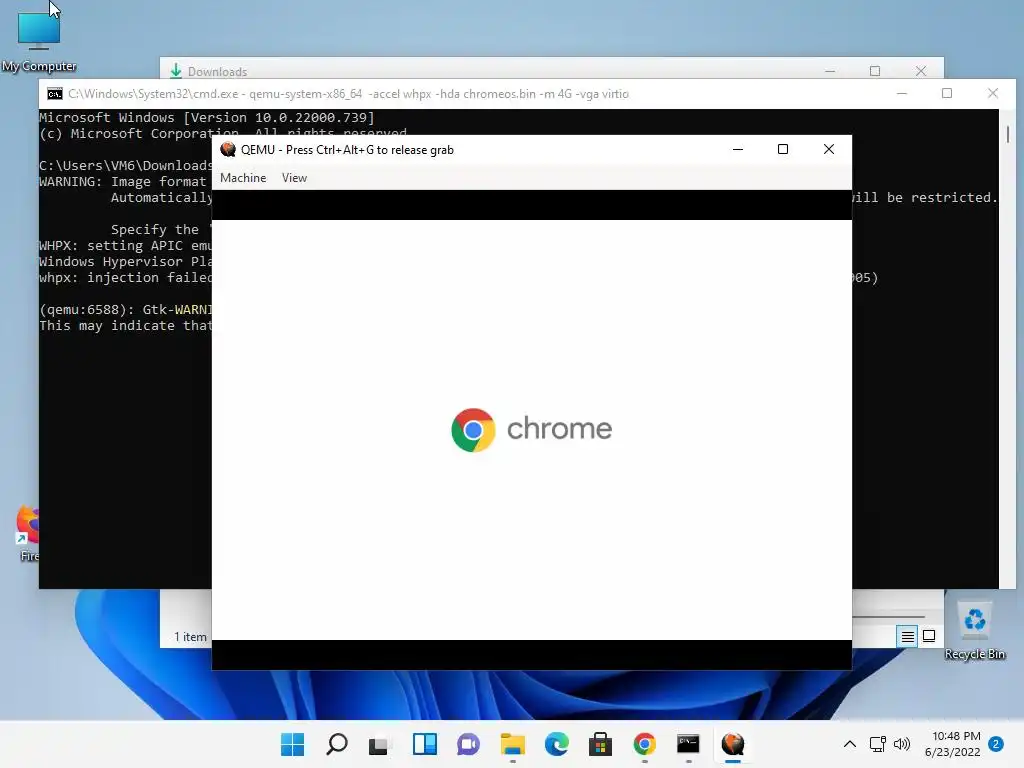Minimize the QEMU window
This screenshot has height=768, width=1024.
[x=738, y=150]
